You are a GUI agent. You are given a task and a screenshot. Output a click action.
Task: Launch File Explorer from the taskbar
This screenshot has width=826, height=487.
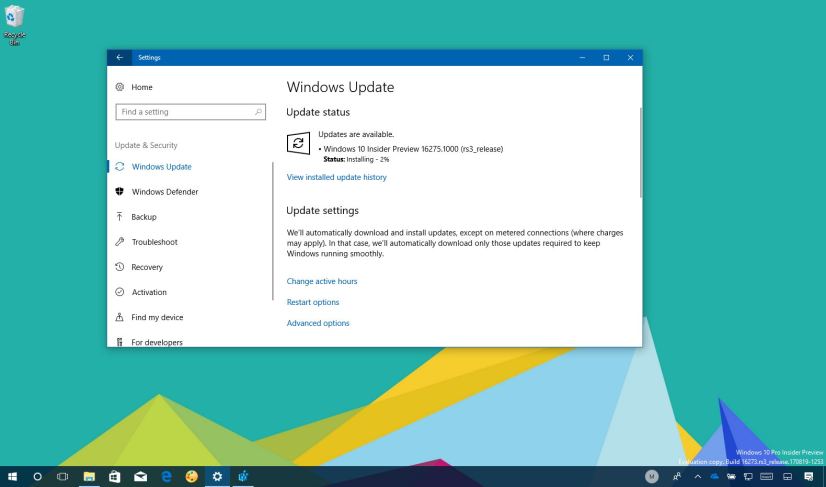click(x=89, y=476)
